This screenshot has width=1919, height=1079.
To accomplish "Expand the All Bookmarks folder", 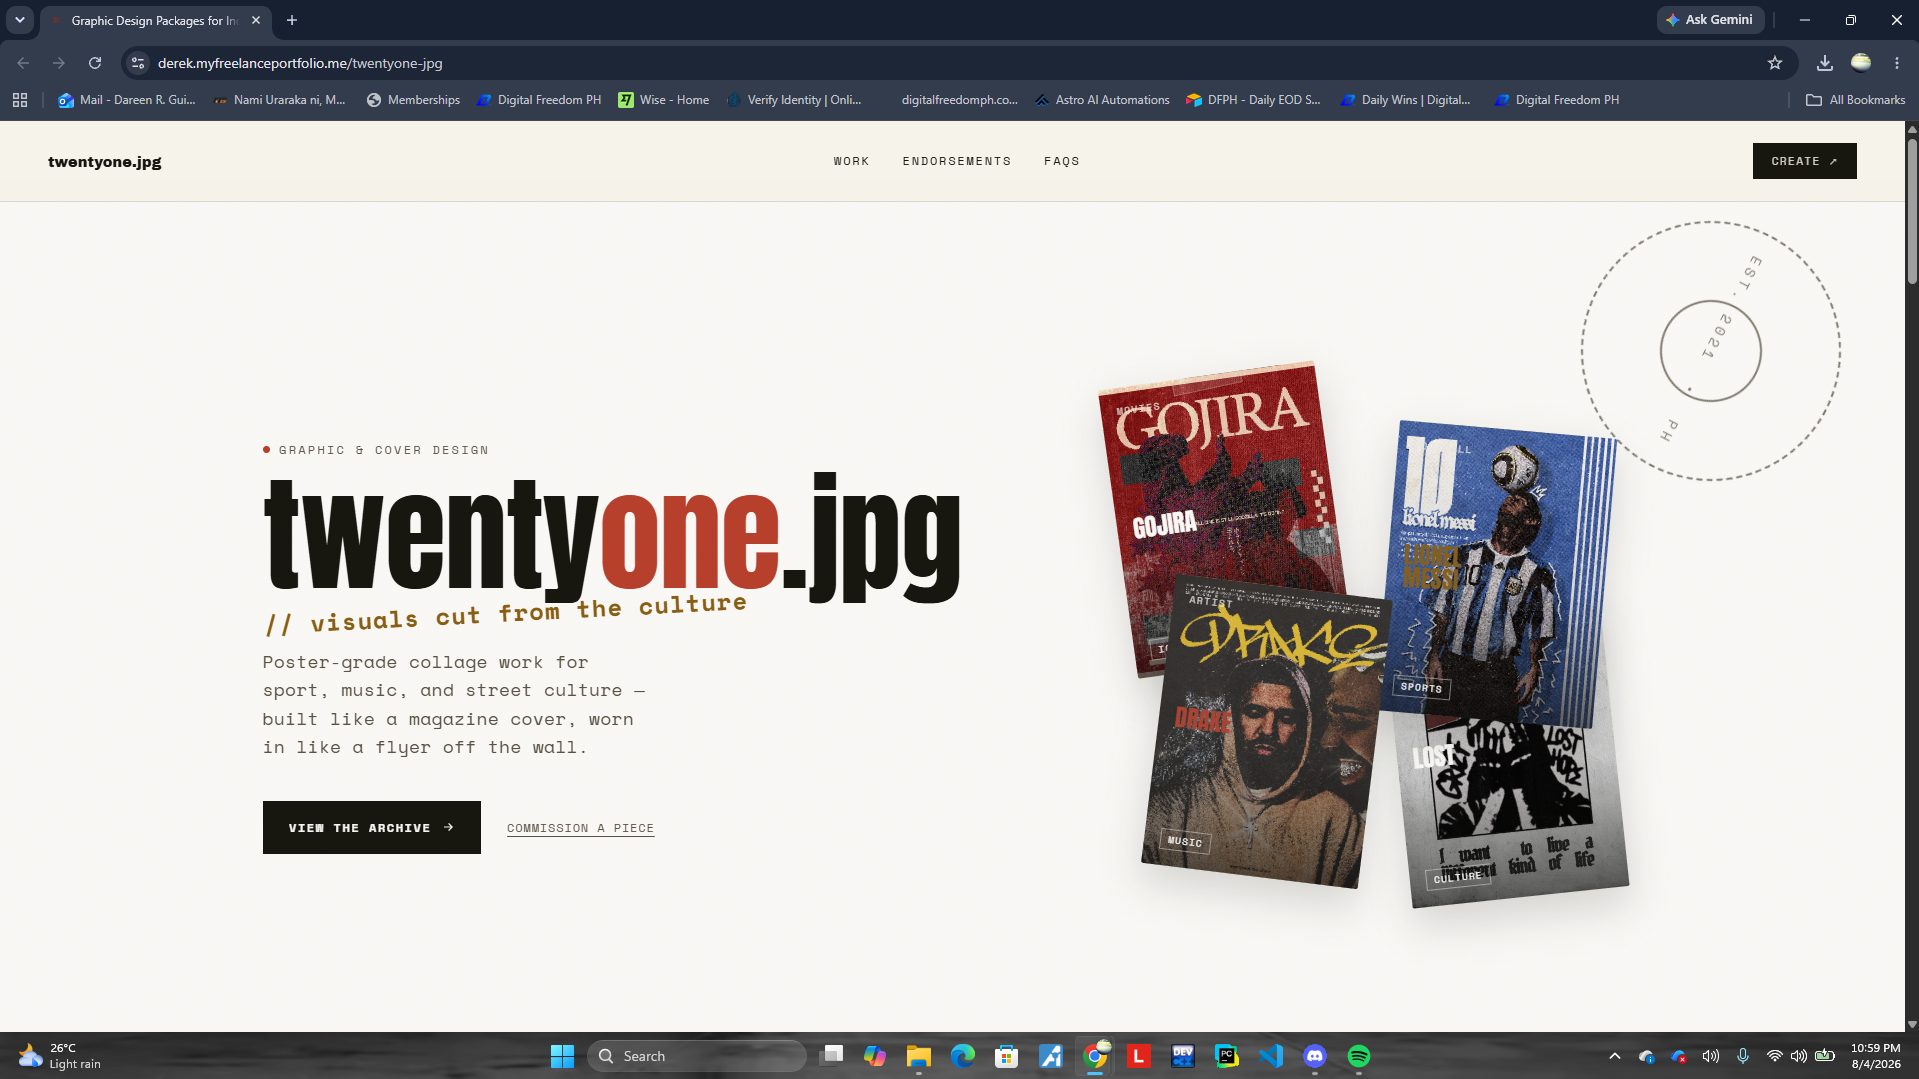I will pyautogui.click(x=1856, y=100).
